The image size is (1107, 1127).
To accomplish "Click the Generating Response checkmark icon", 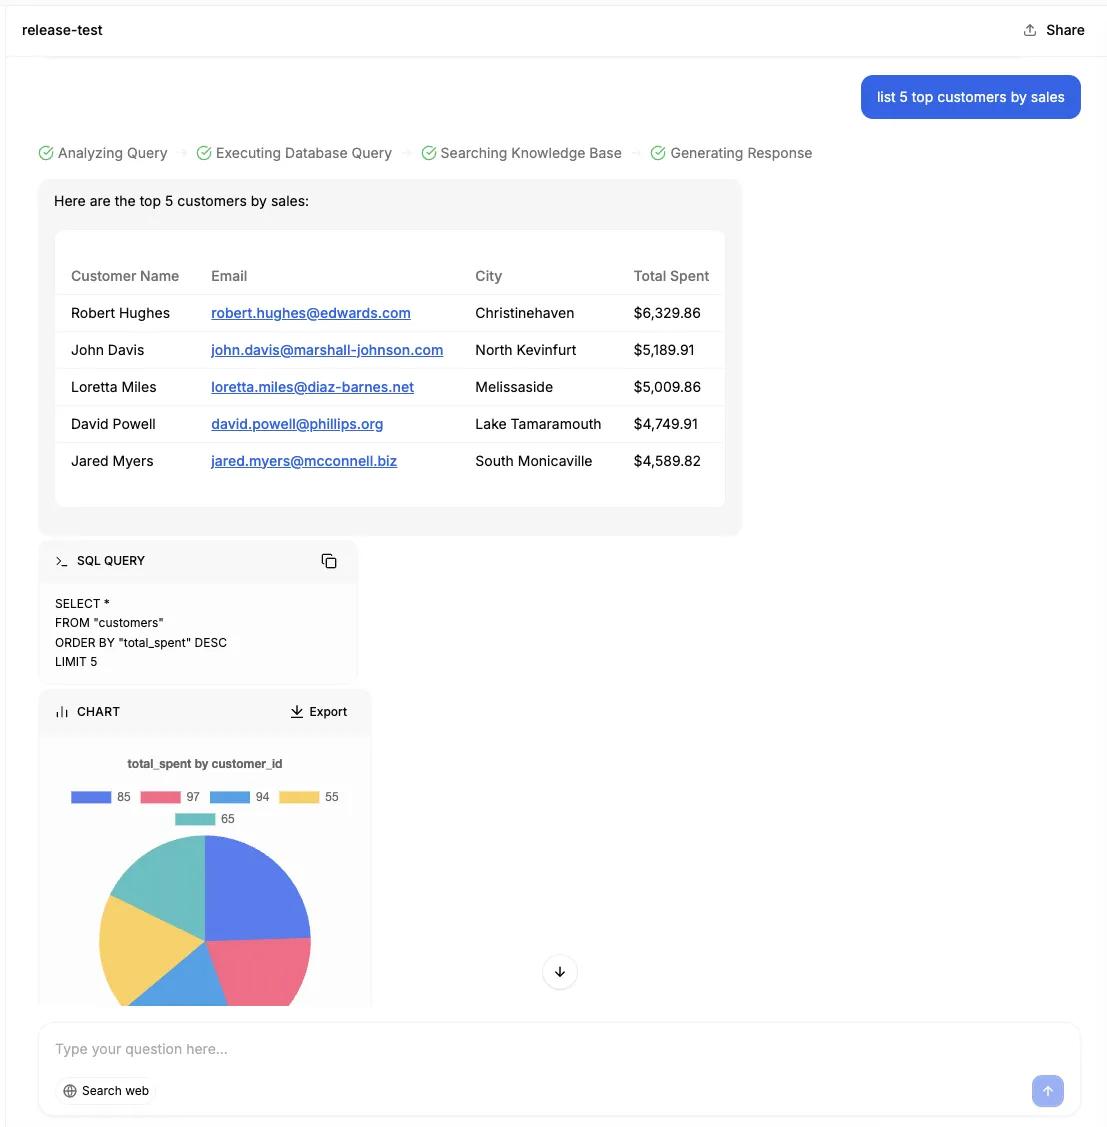I will (x=658, y=153).
